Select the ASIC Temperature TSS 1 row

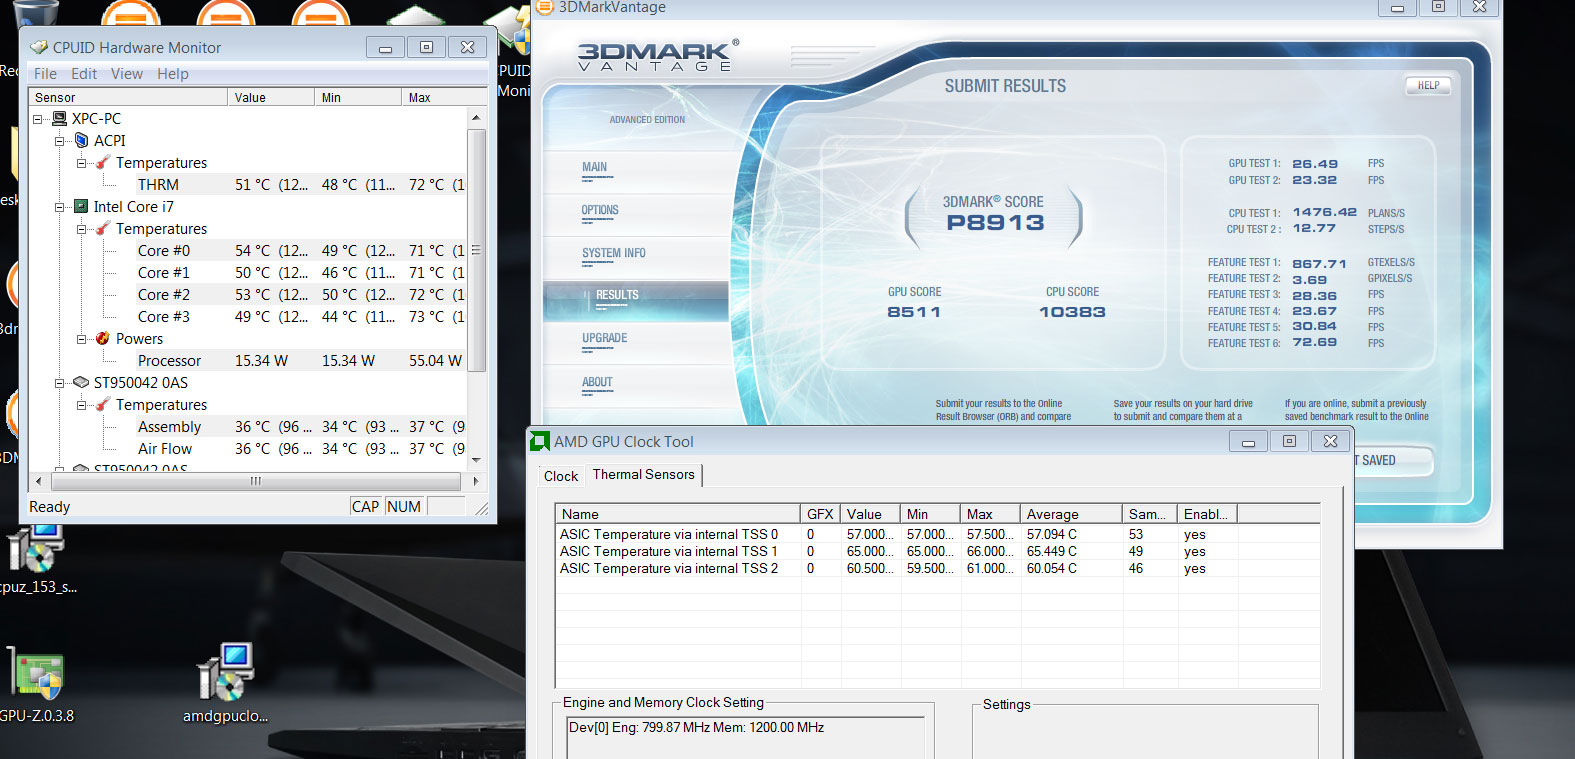(668, 551)
